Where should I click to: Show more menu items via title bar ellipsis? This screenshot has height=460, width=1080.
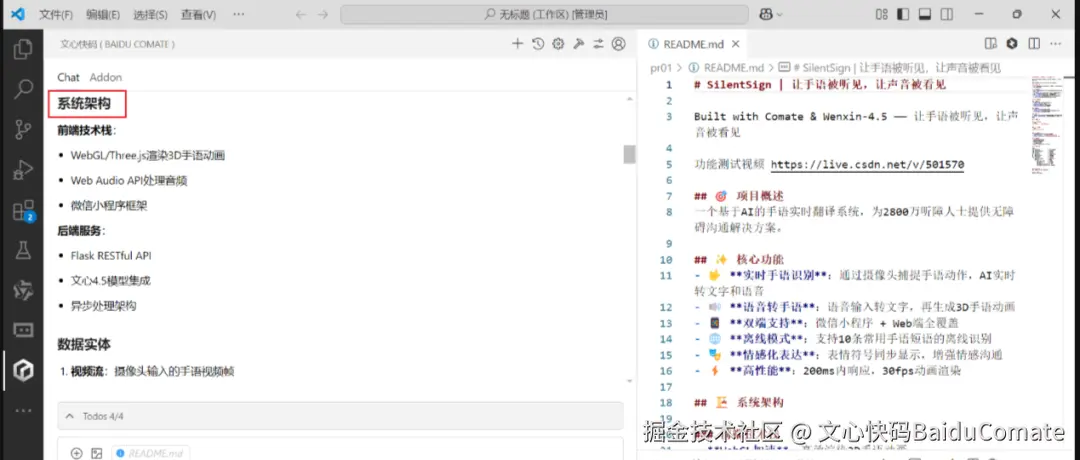238,14
